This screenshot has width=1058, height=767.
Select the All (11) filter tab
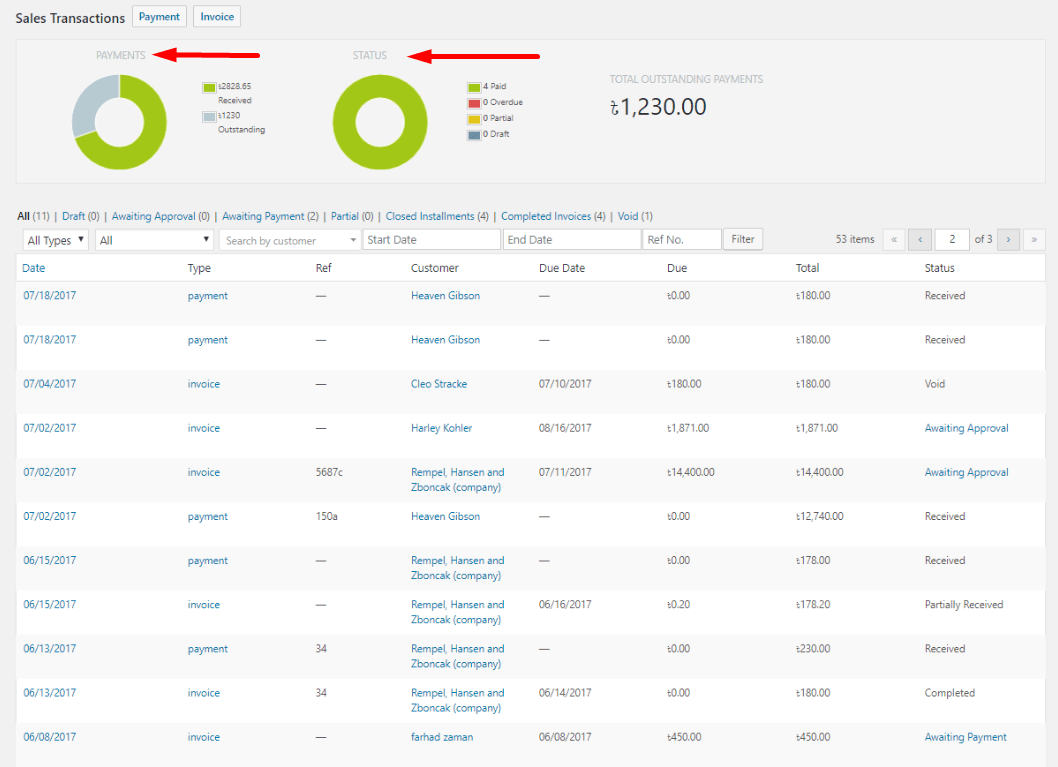[33, 217]
